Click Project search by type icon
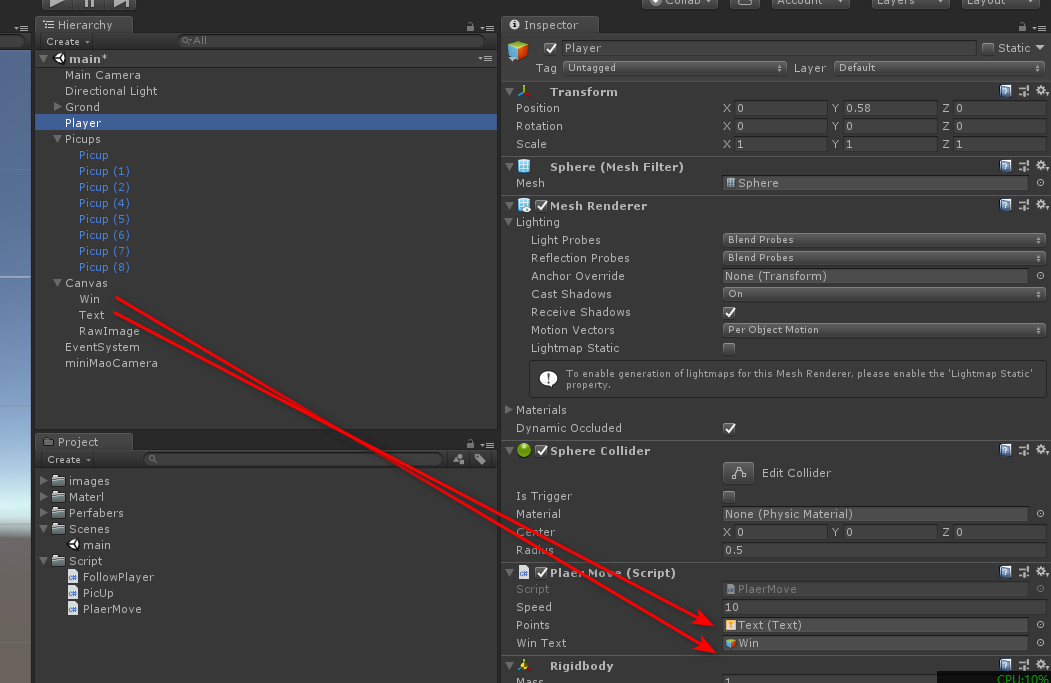Viewport: 1051px width, 683px height. [x=459, y=459]
